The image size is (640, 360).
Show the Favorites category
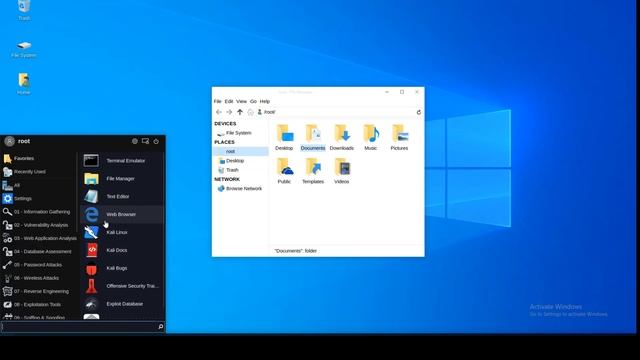(39, 158)
